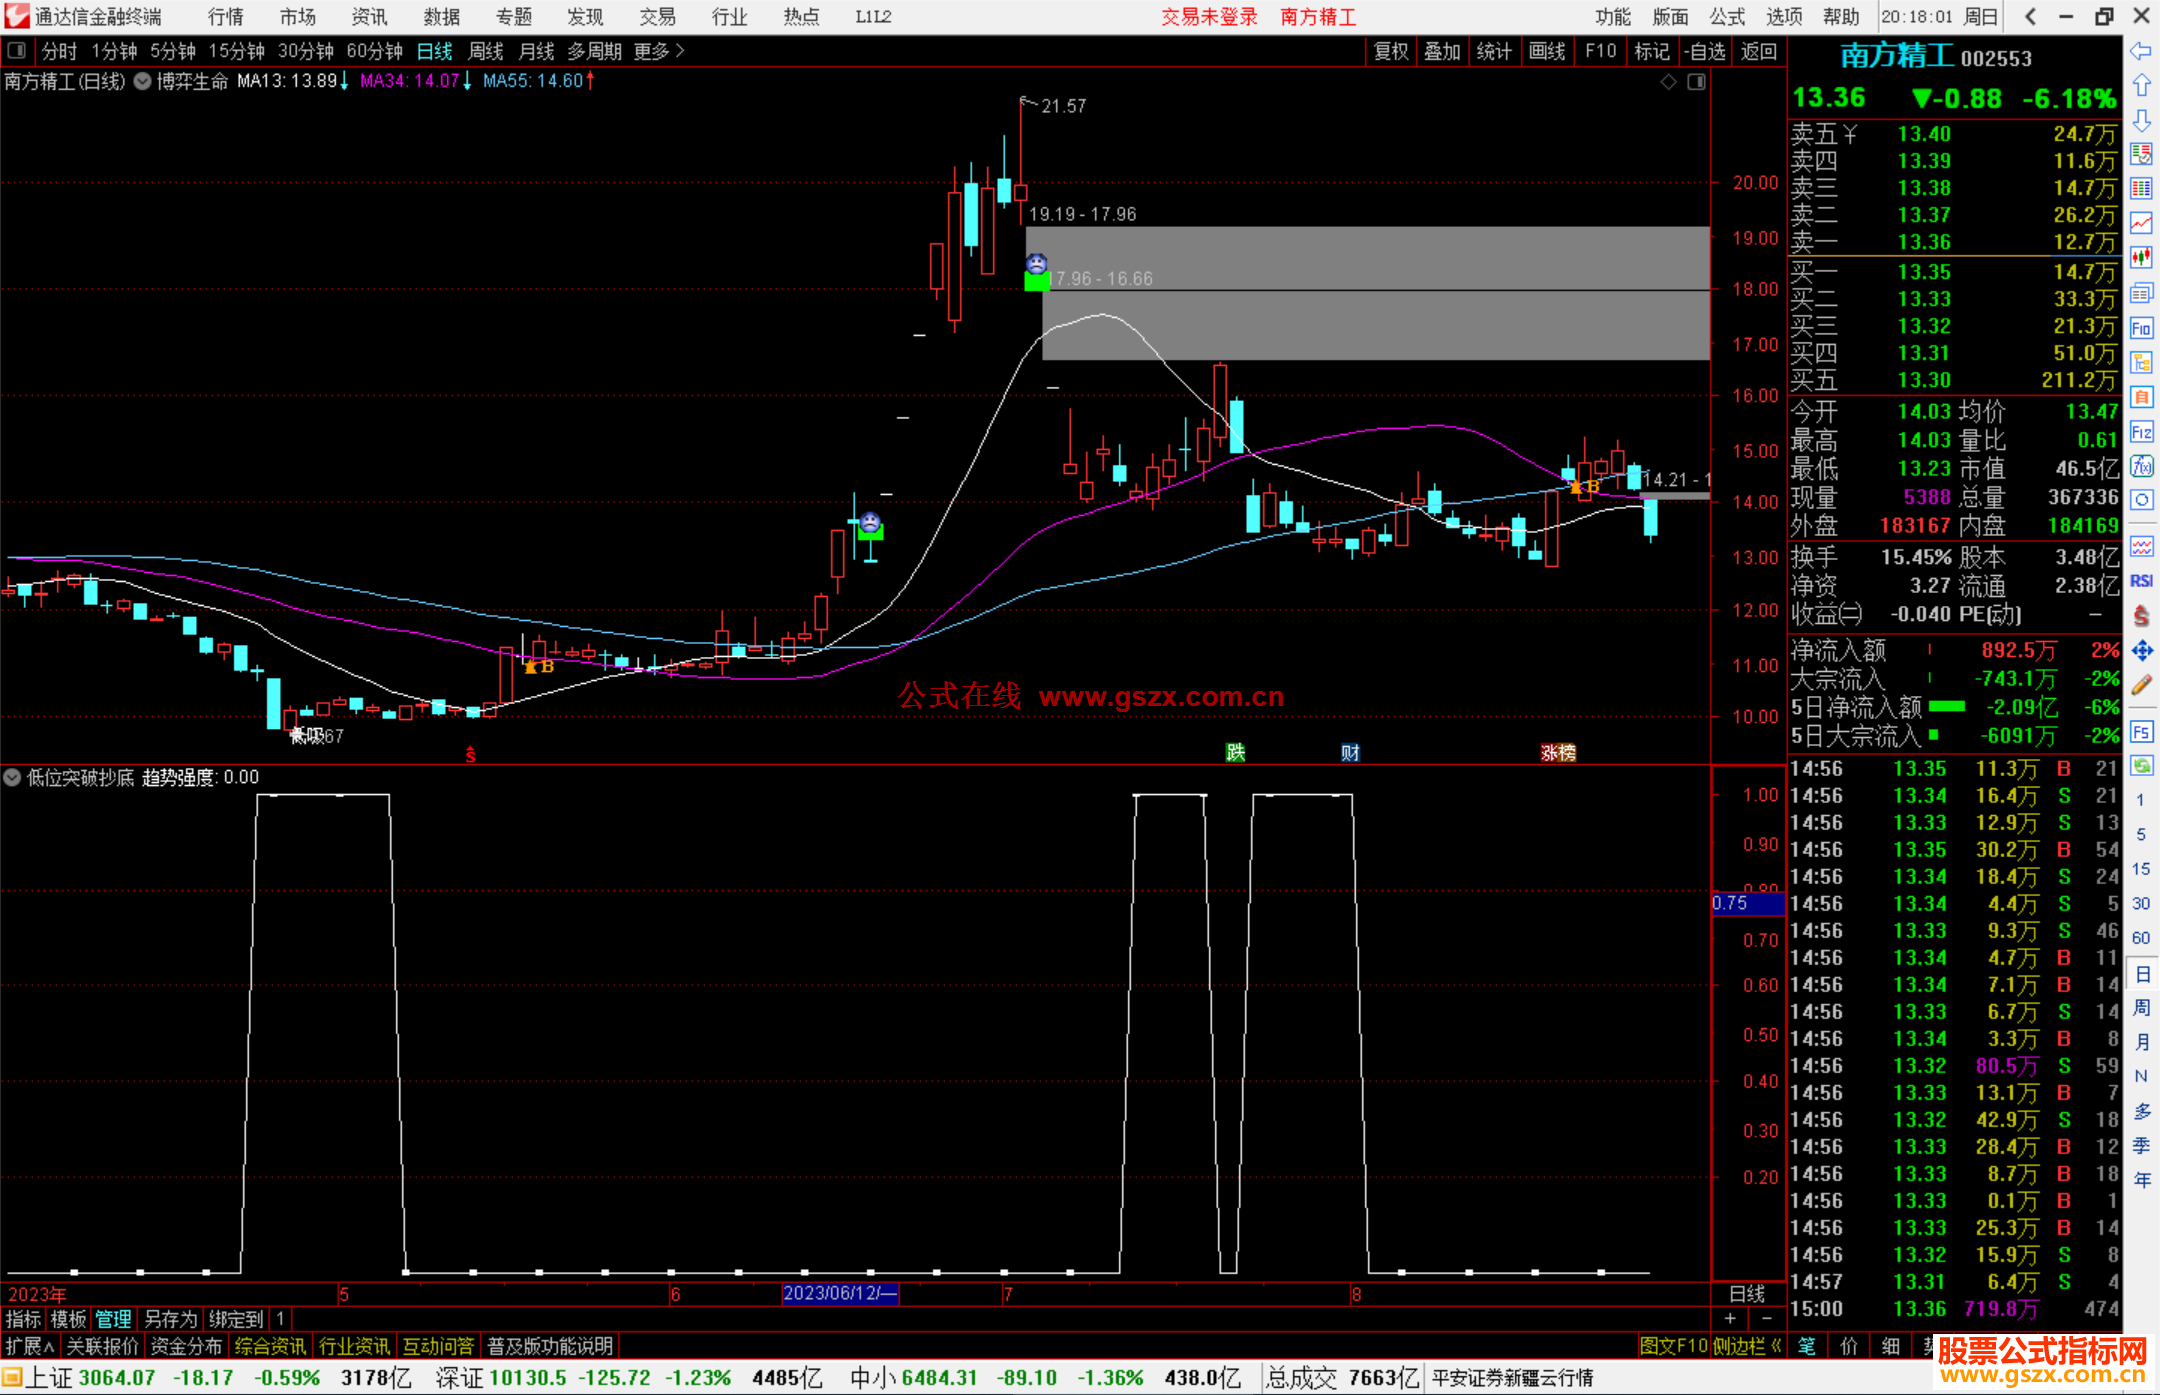Viewport: 2160px width, 1395px height.
Task: Open the line trend chart sidebar icon
Action: [x=2141, y=223]
